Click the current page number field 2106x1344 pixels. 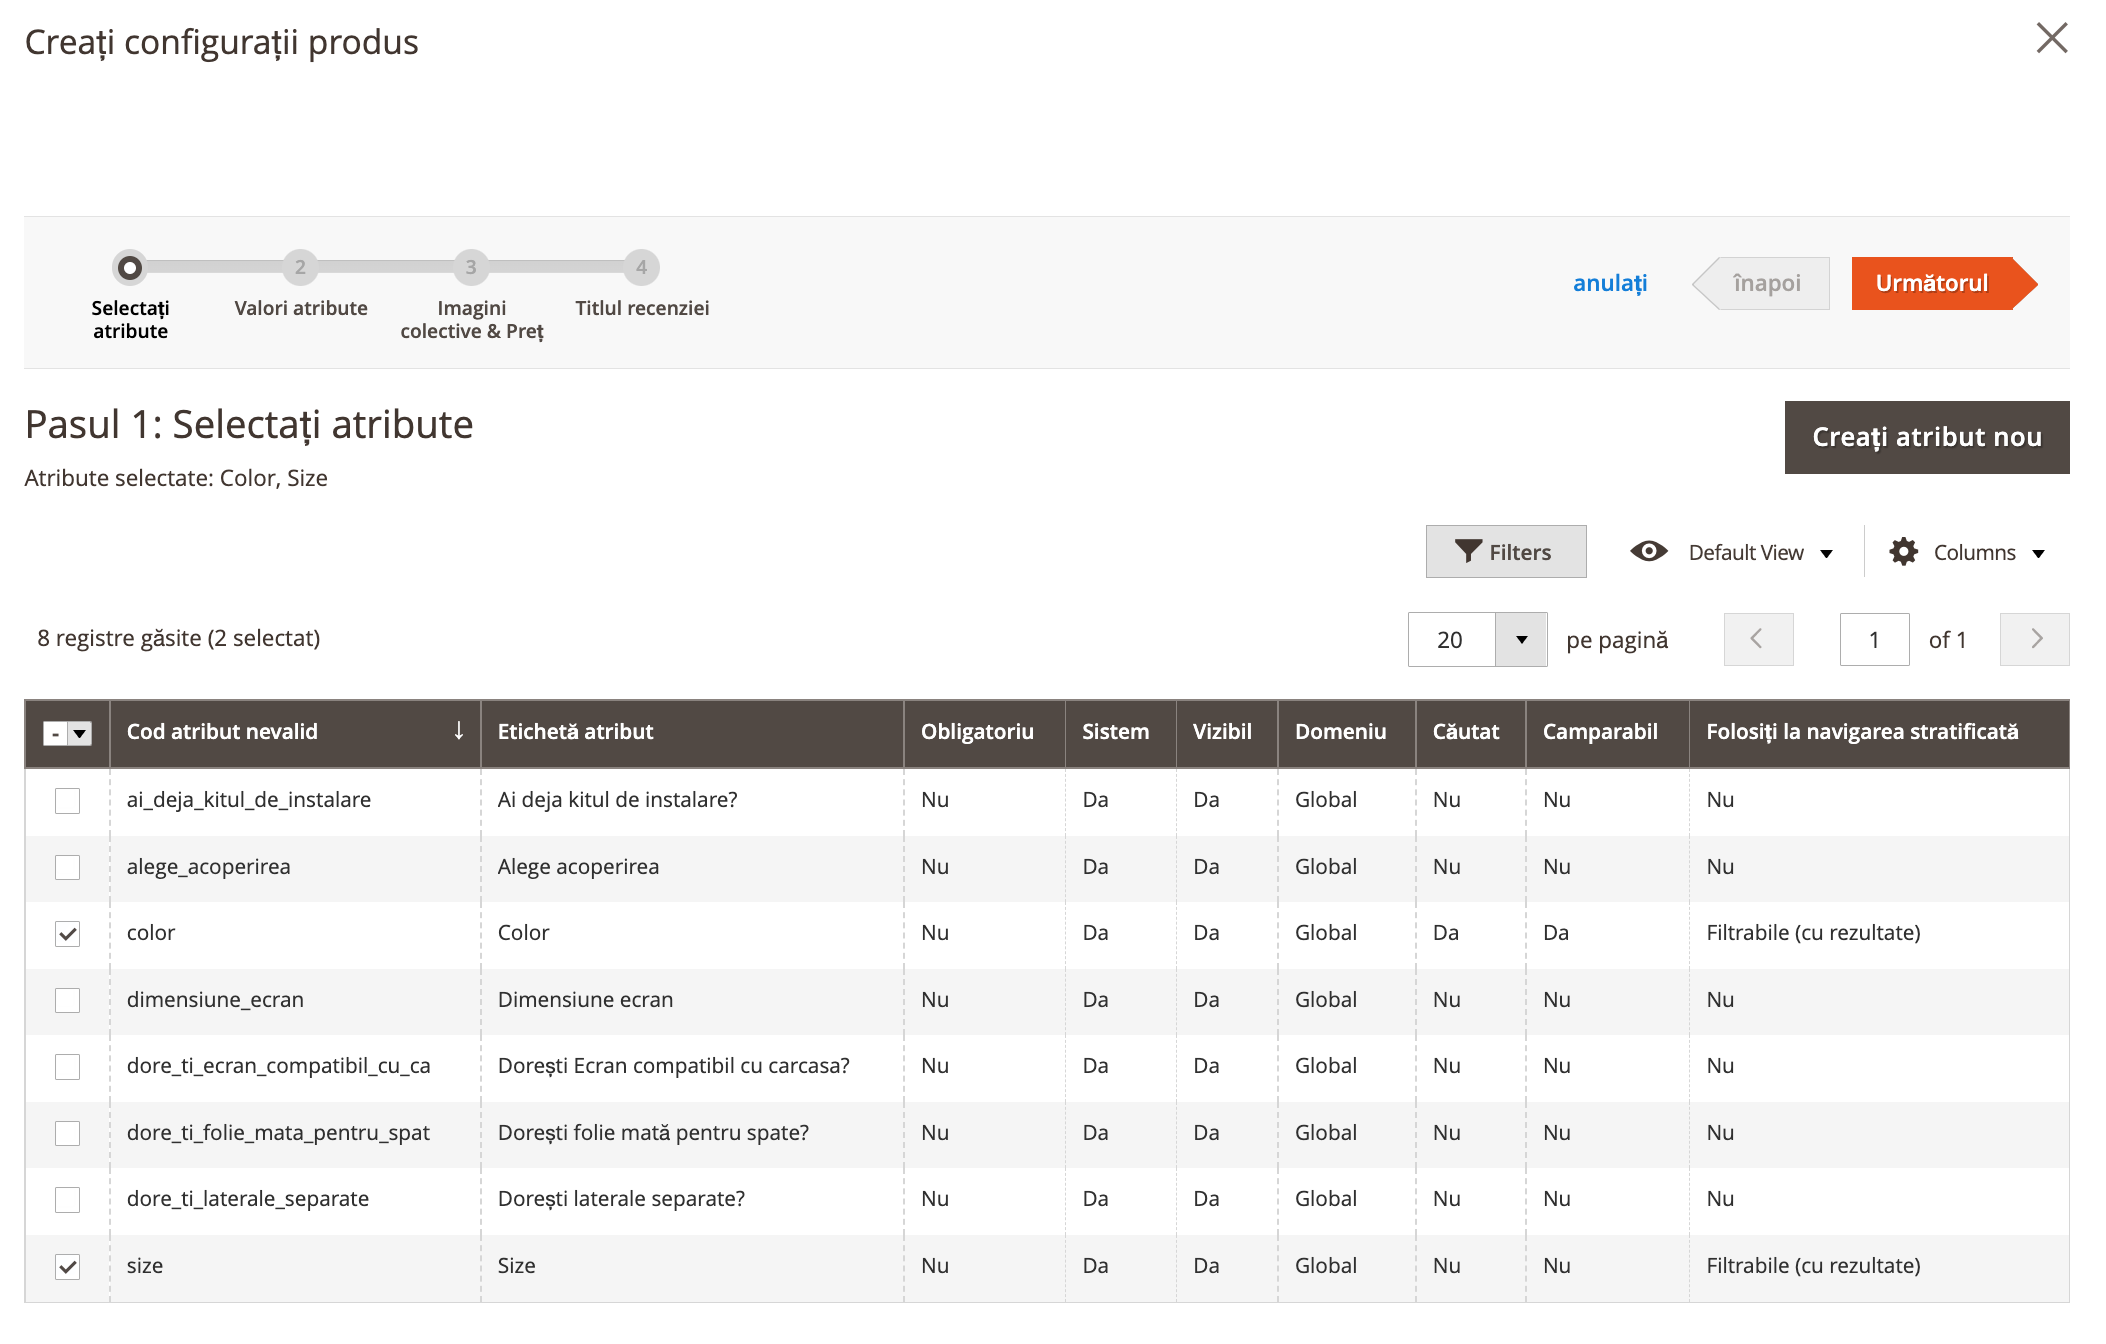click(1874, 639)
